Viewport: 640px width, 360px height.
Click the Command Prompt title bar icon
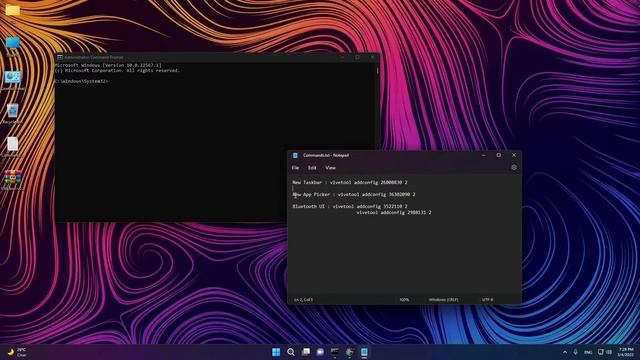(x=60, y=58)
